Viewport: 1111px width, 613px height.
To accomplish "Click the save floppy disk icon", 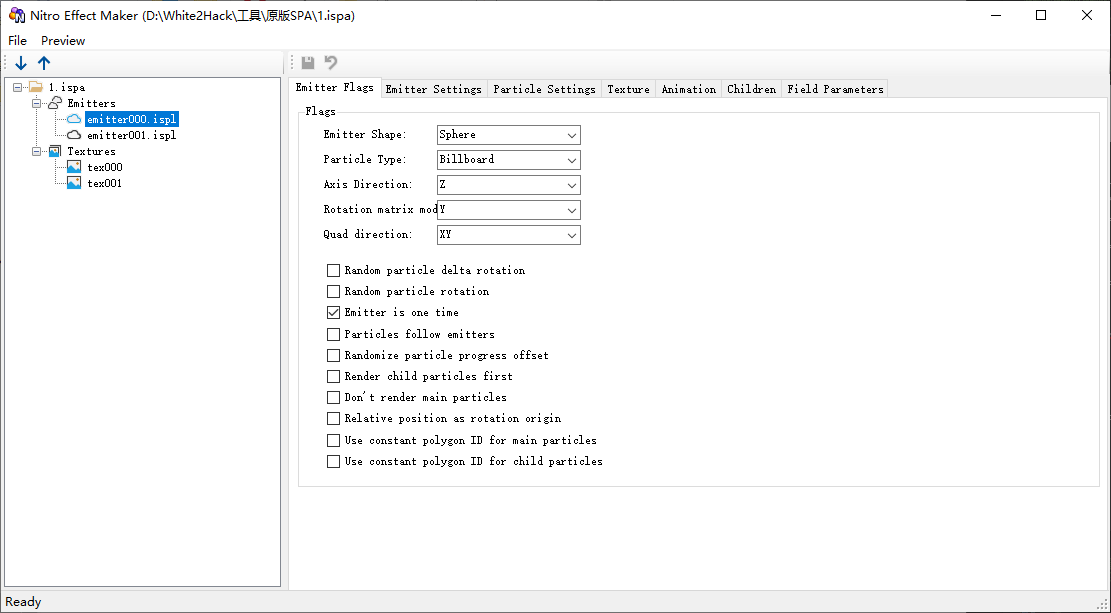I will tap(308, 63).
